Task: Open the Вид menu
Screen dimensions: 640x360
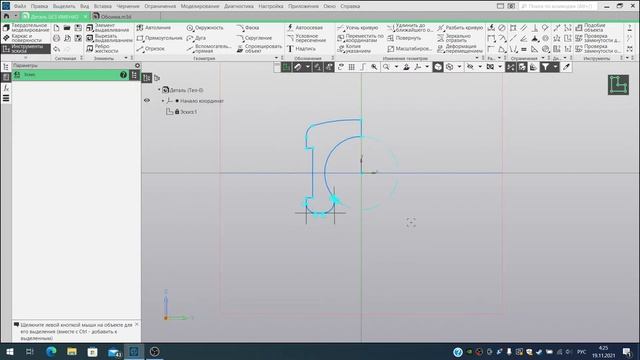Action: [x=84, y=6]
